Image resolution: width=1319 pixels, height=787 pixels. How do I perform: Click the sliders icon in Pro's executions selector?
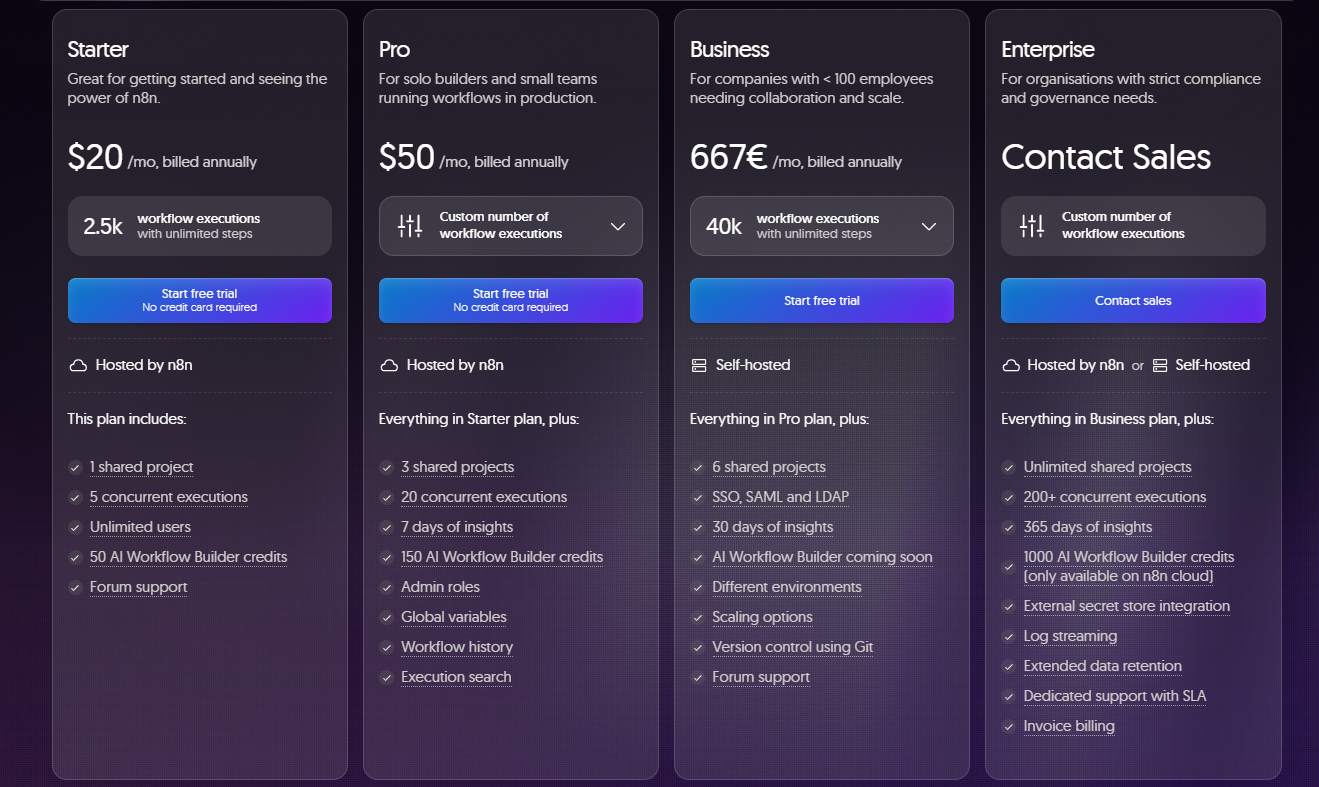[409, 226]
